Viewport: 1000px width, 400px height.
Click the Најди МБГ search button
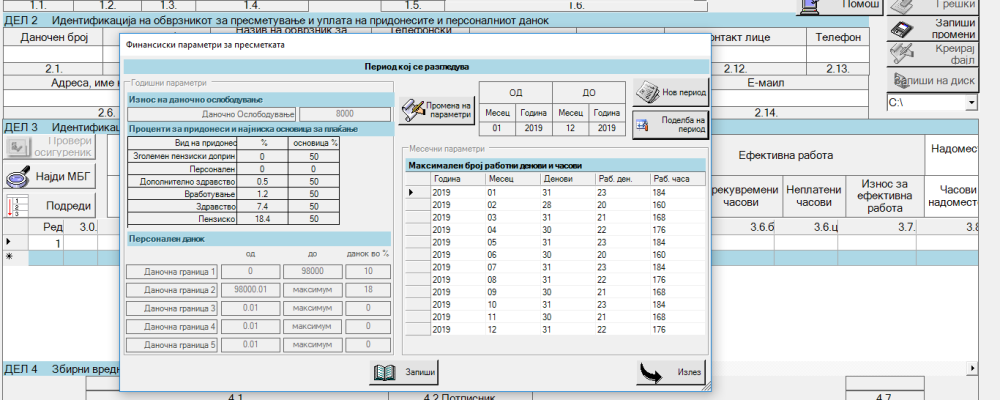coord(51,177)
